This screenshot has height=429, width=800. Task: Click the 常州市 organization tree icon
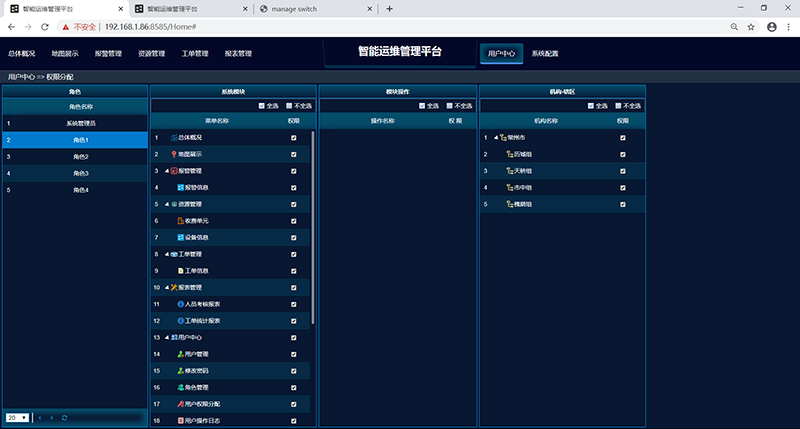(x=503, y=137)
